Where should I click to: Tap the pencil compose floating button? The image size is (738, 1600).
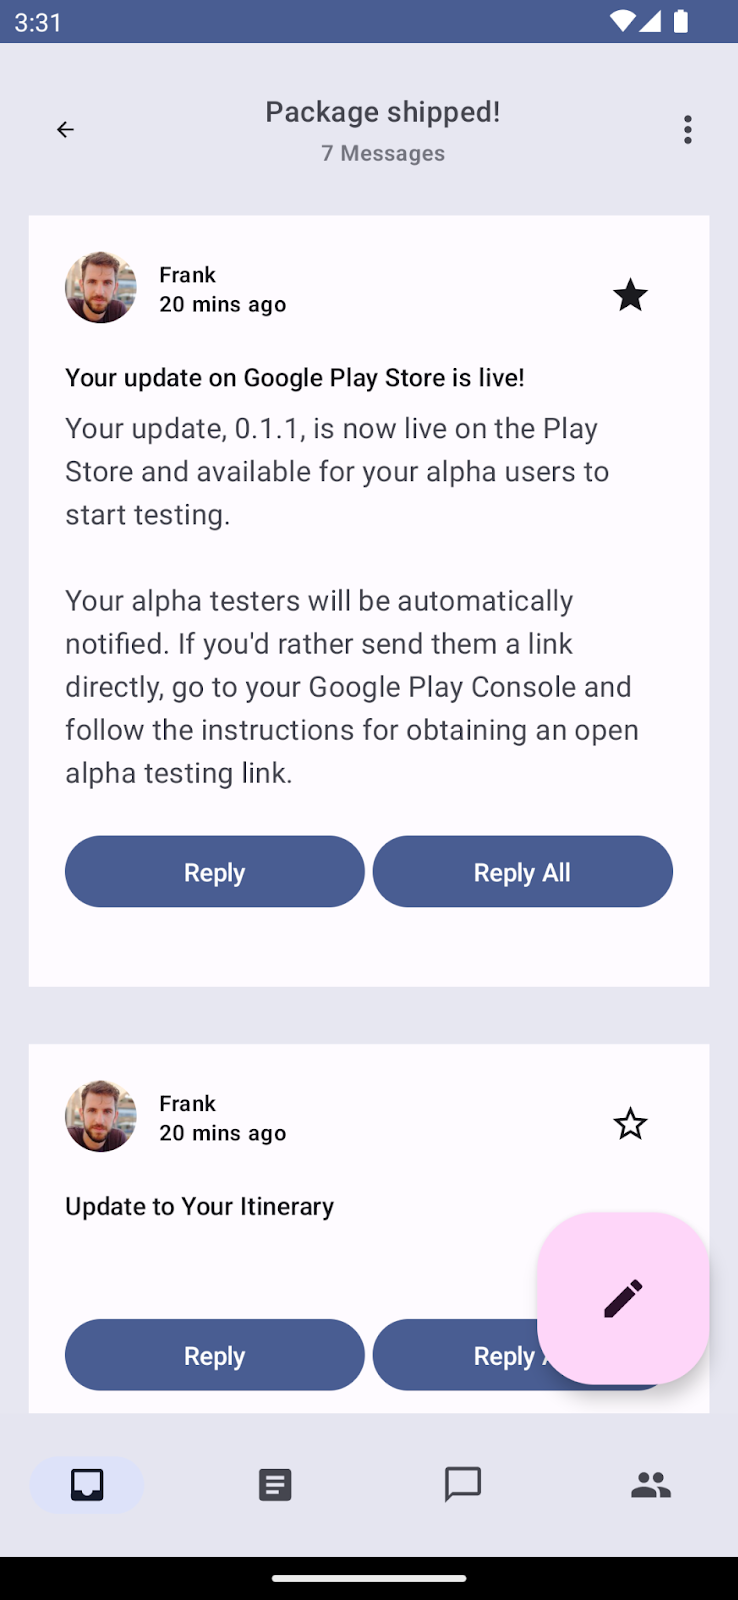623,1298
